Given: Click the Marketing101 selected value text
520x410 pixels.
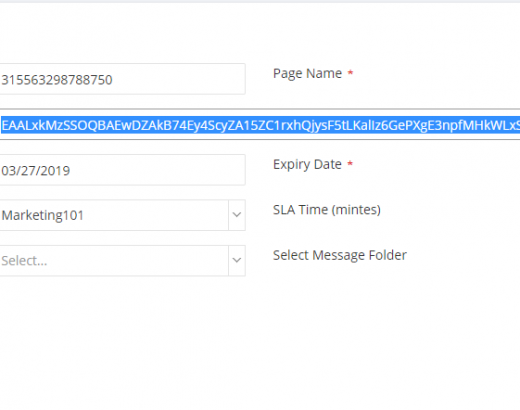Looking at the screenshot, I should [x=42, y=215].
